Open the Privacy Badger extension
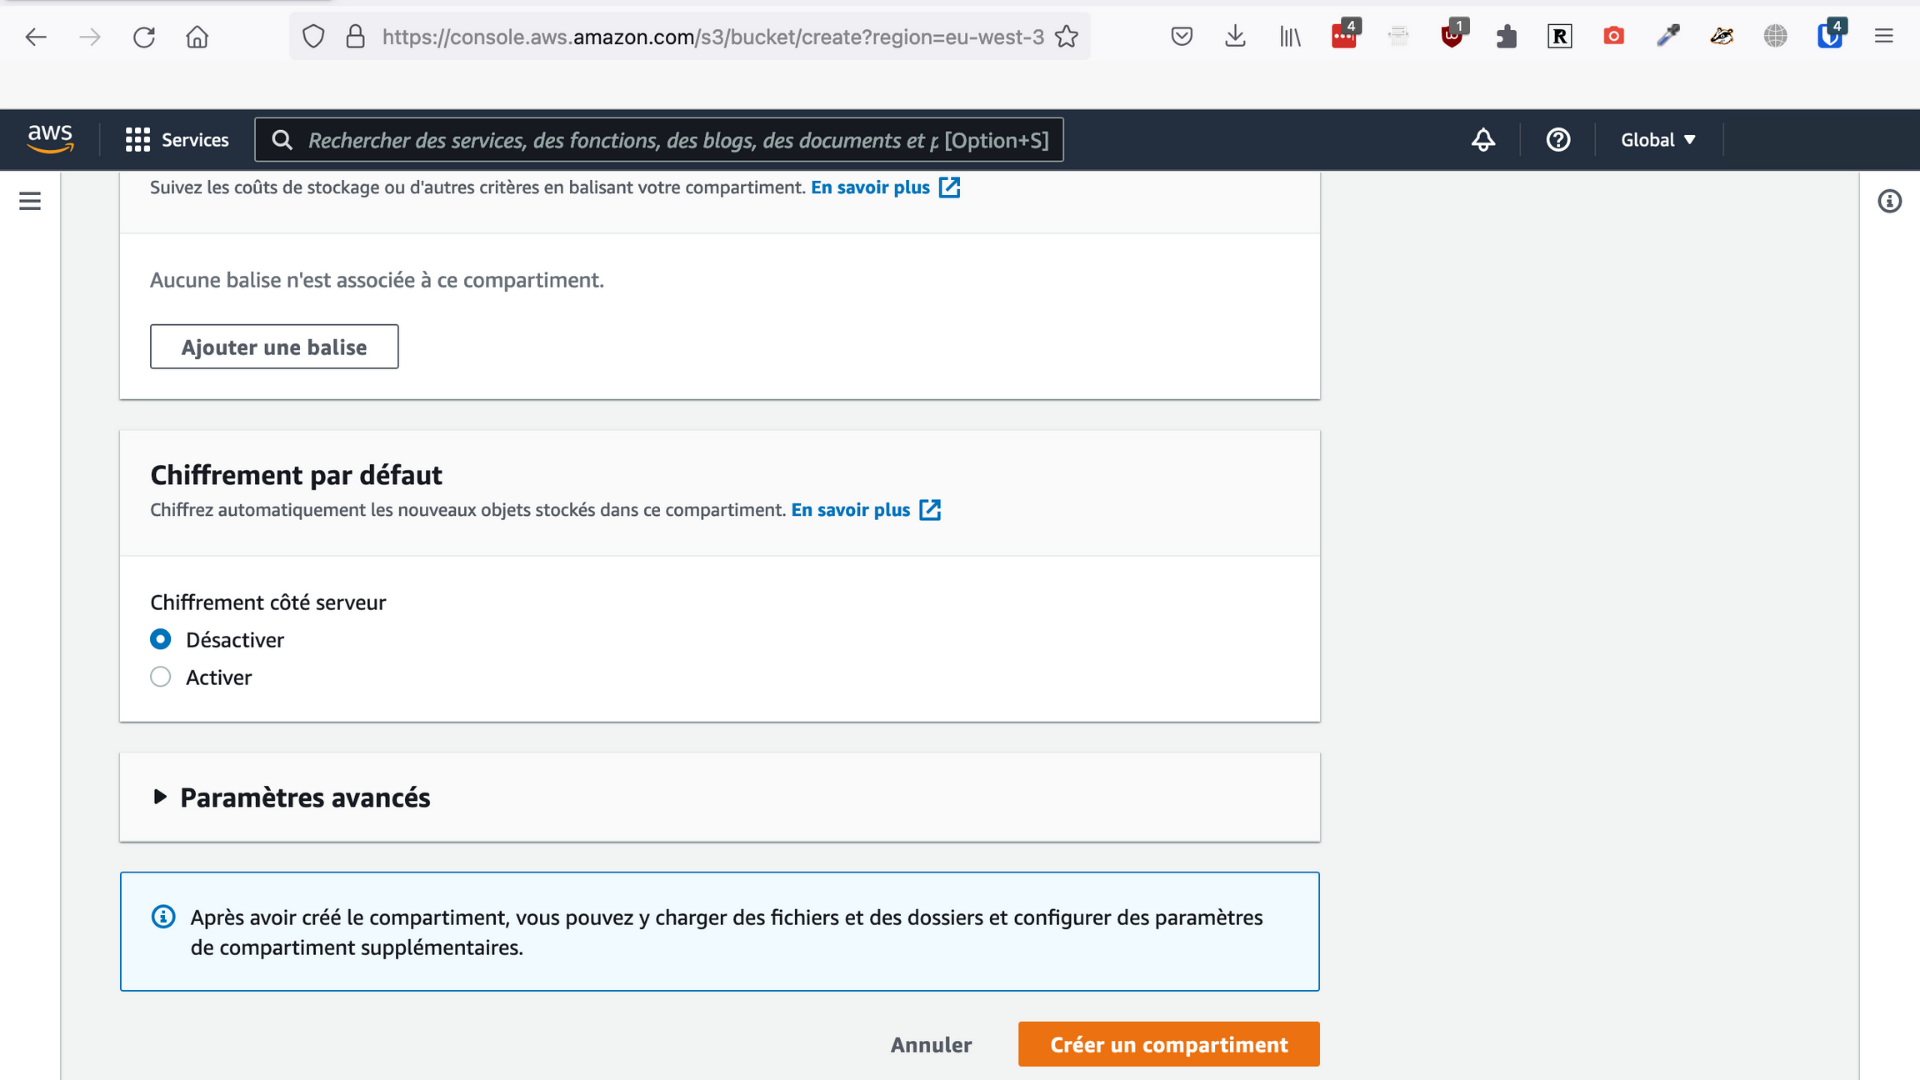This screenshot has width=1920, height=1080. (1721, 36)
